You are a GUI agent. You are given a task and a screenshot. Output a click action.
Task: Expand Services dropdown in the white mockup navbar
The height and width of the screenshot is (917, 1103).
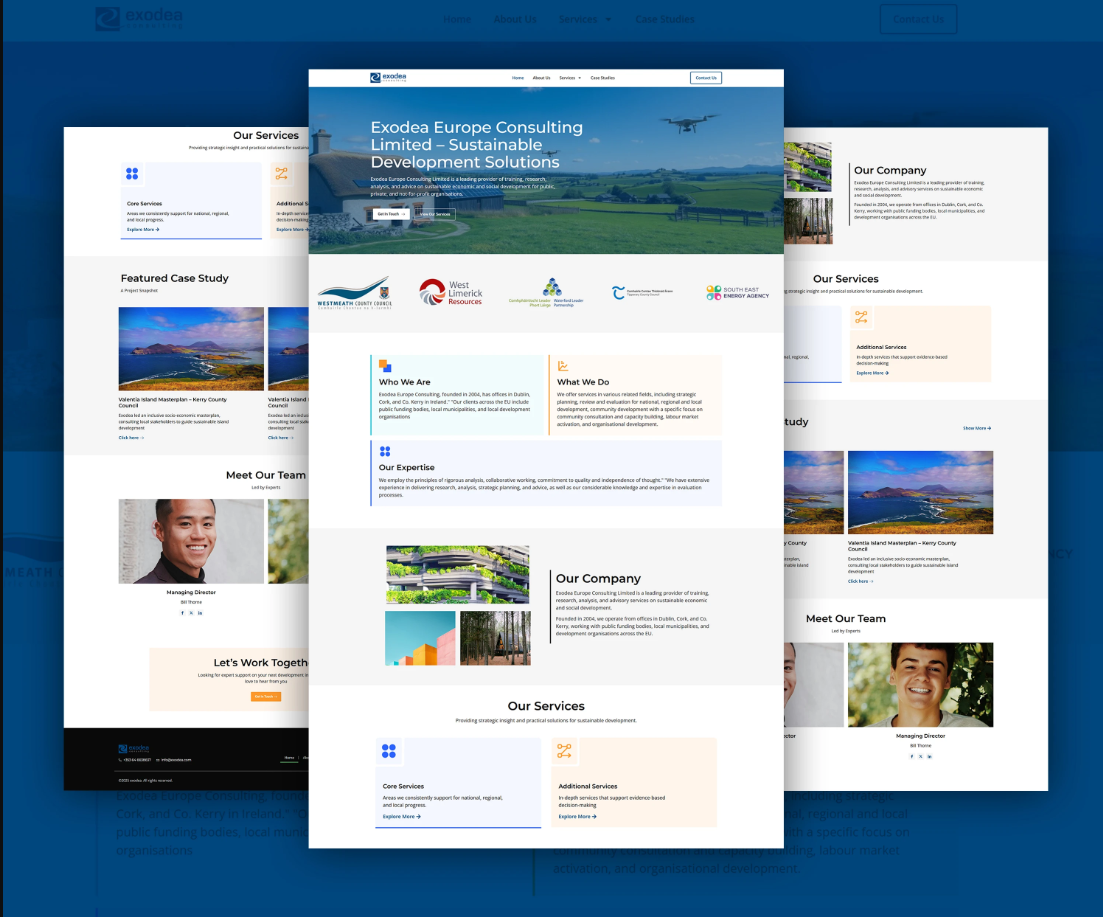tap(570, 78)
